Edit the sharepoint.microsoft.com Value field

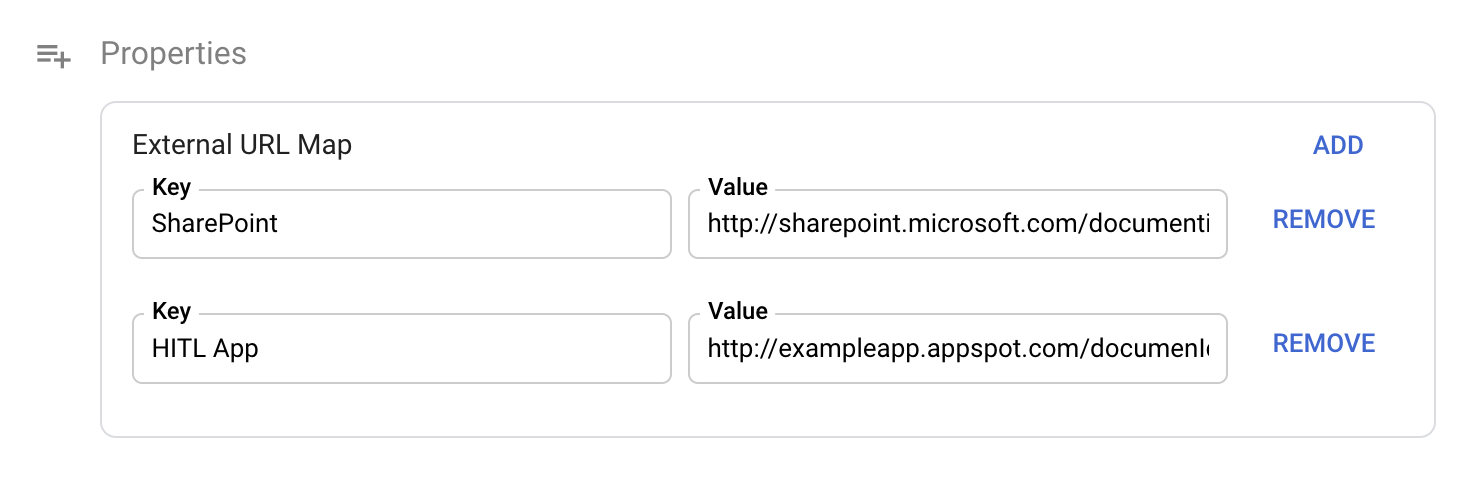[957, 224]
